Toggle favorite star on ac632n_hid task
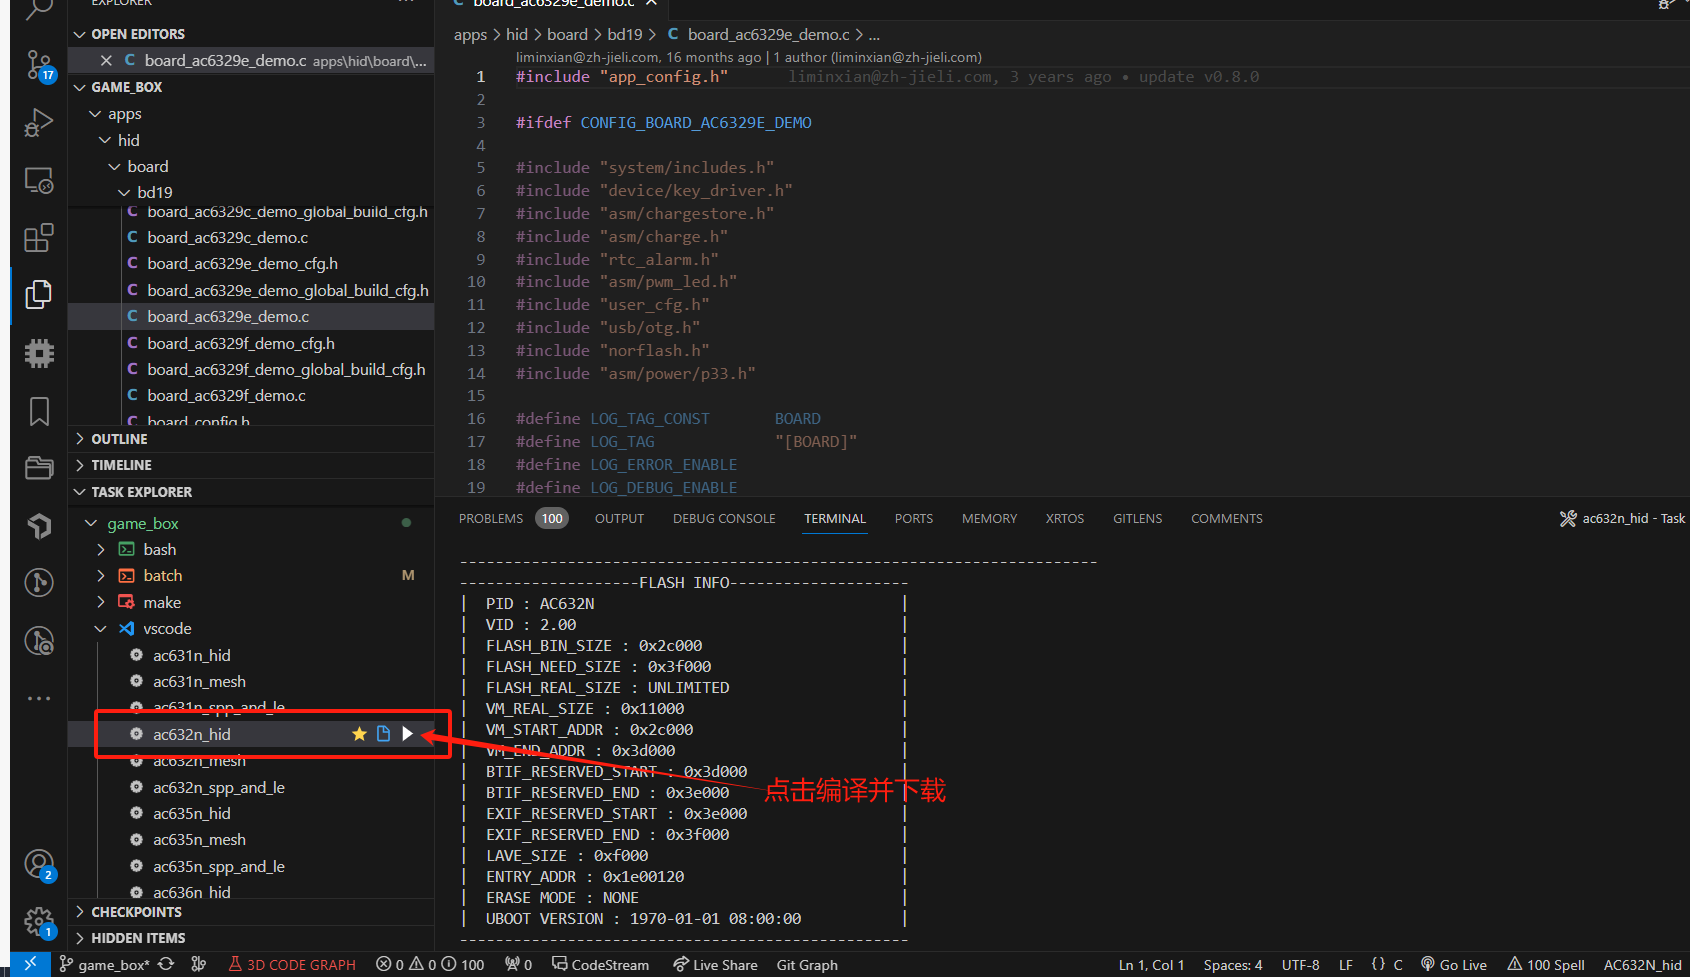 click(359, 734)
